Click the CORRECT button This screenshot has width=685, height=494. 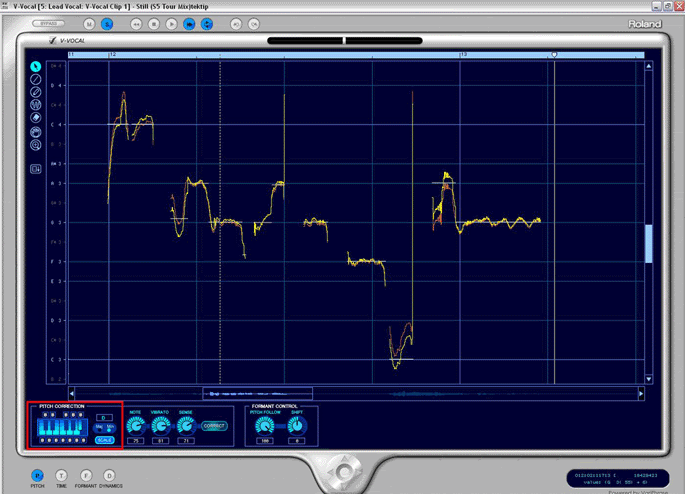(x=214, y=426)
